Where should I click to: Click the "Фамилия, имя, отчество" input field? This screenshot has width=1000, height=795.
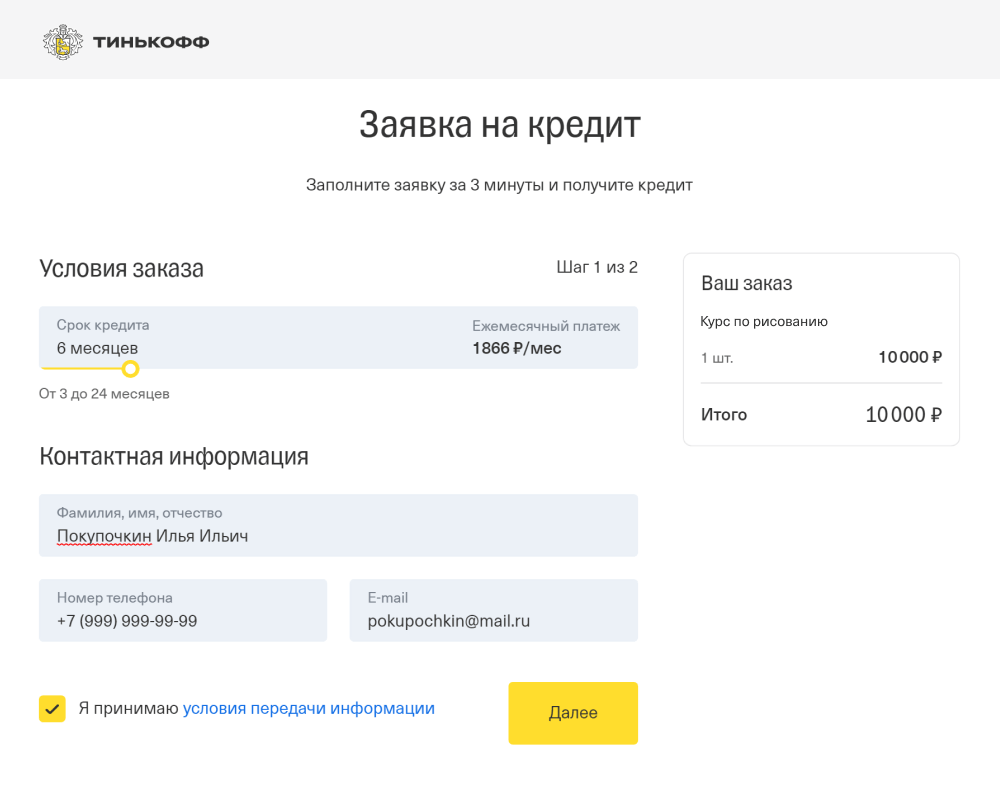coord(338,525)
